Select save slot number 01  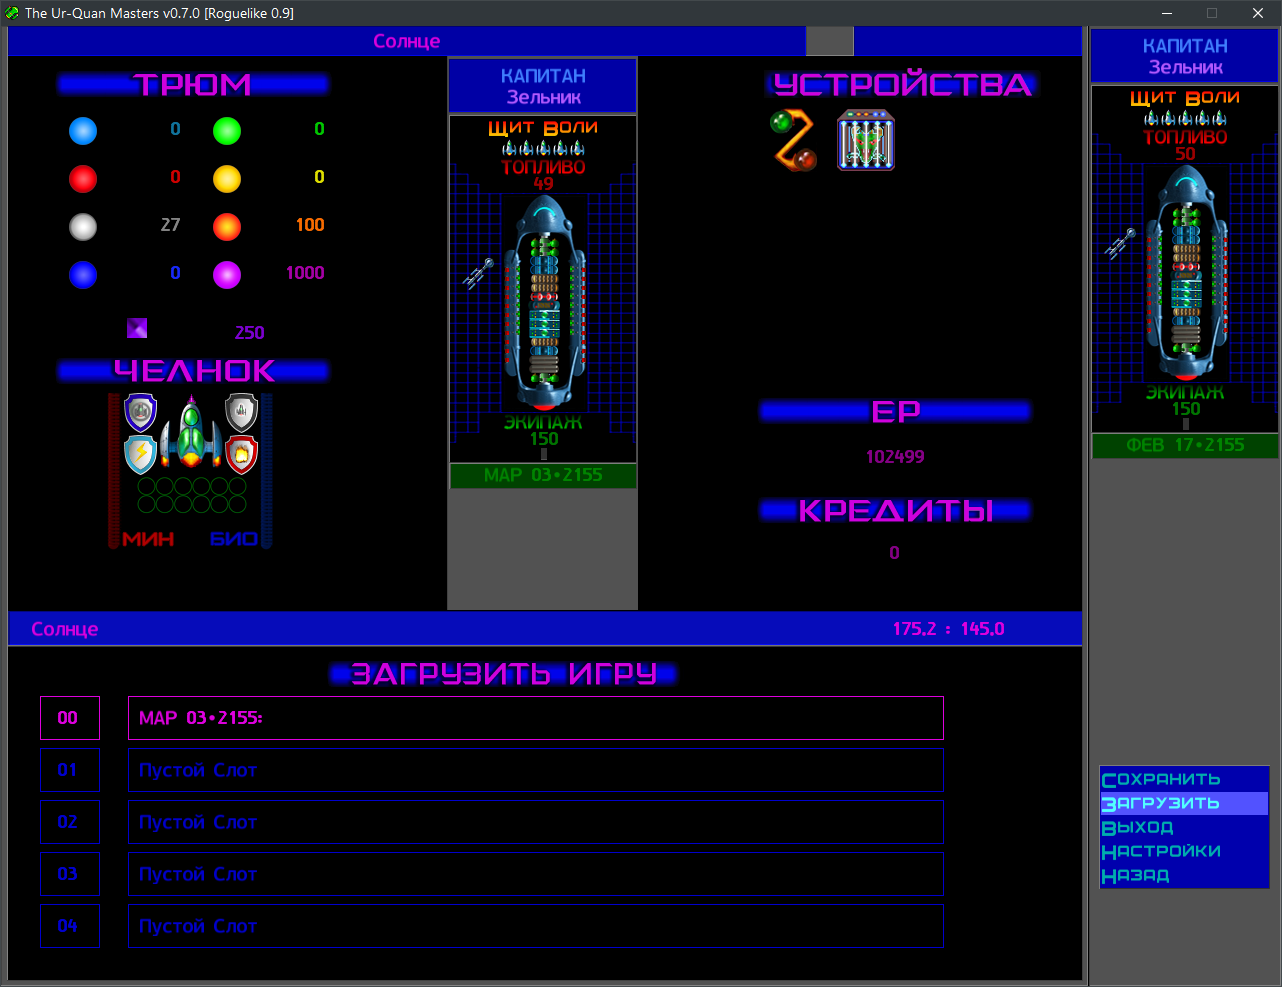click(70, 770)
